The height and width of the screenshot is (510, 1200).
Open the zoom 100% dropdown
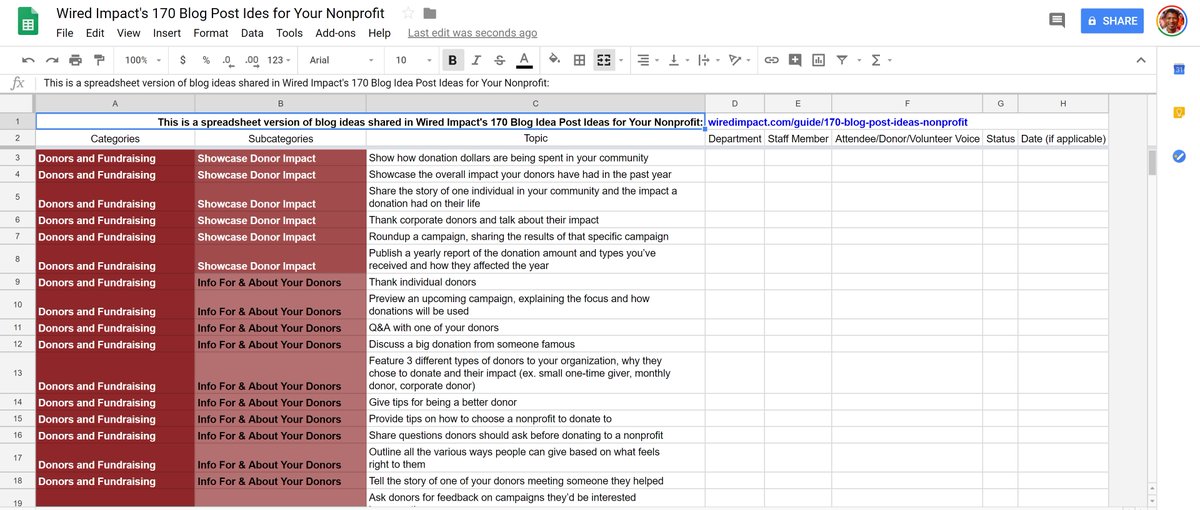pyautogui.click(x=143, y=60)
